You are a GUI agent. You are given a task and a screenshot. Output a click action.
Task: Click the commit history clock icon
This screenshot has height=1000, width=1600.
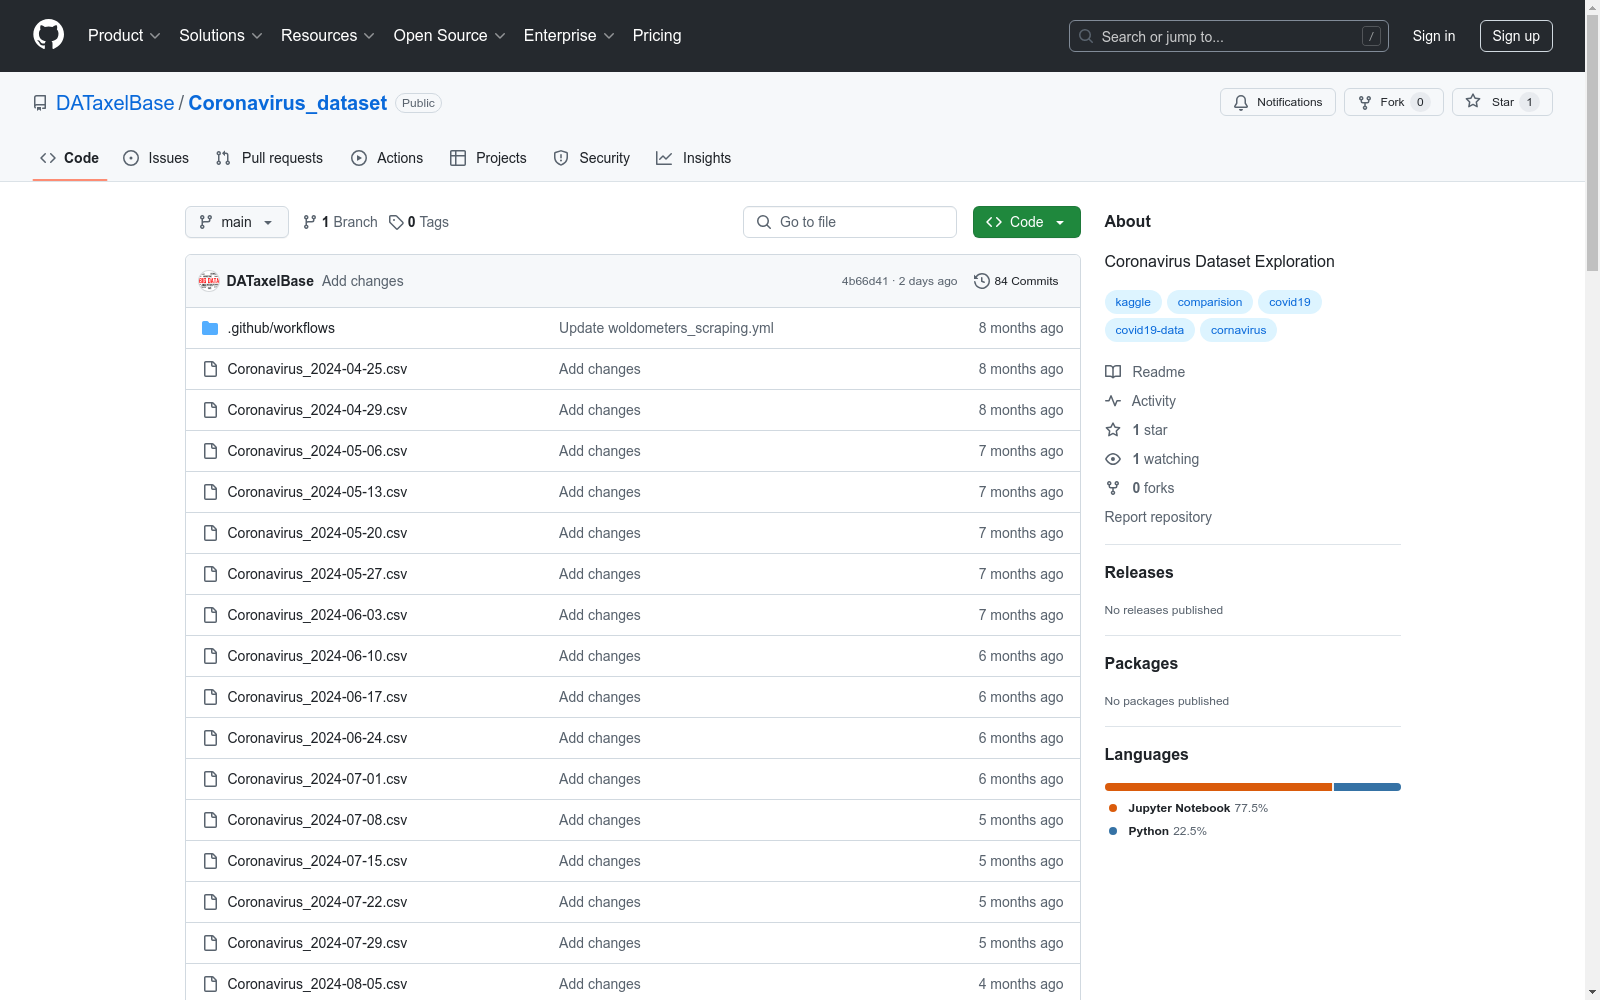coord(982,281)
